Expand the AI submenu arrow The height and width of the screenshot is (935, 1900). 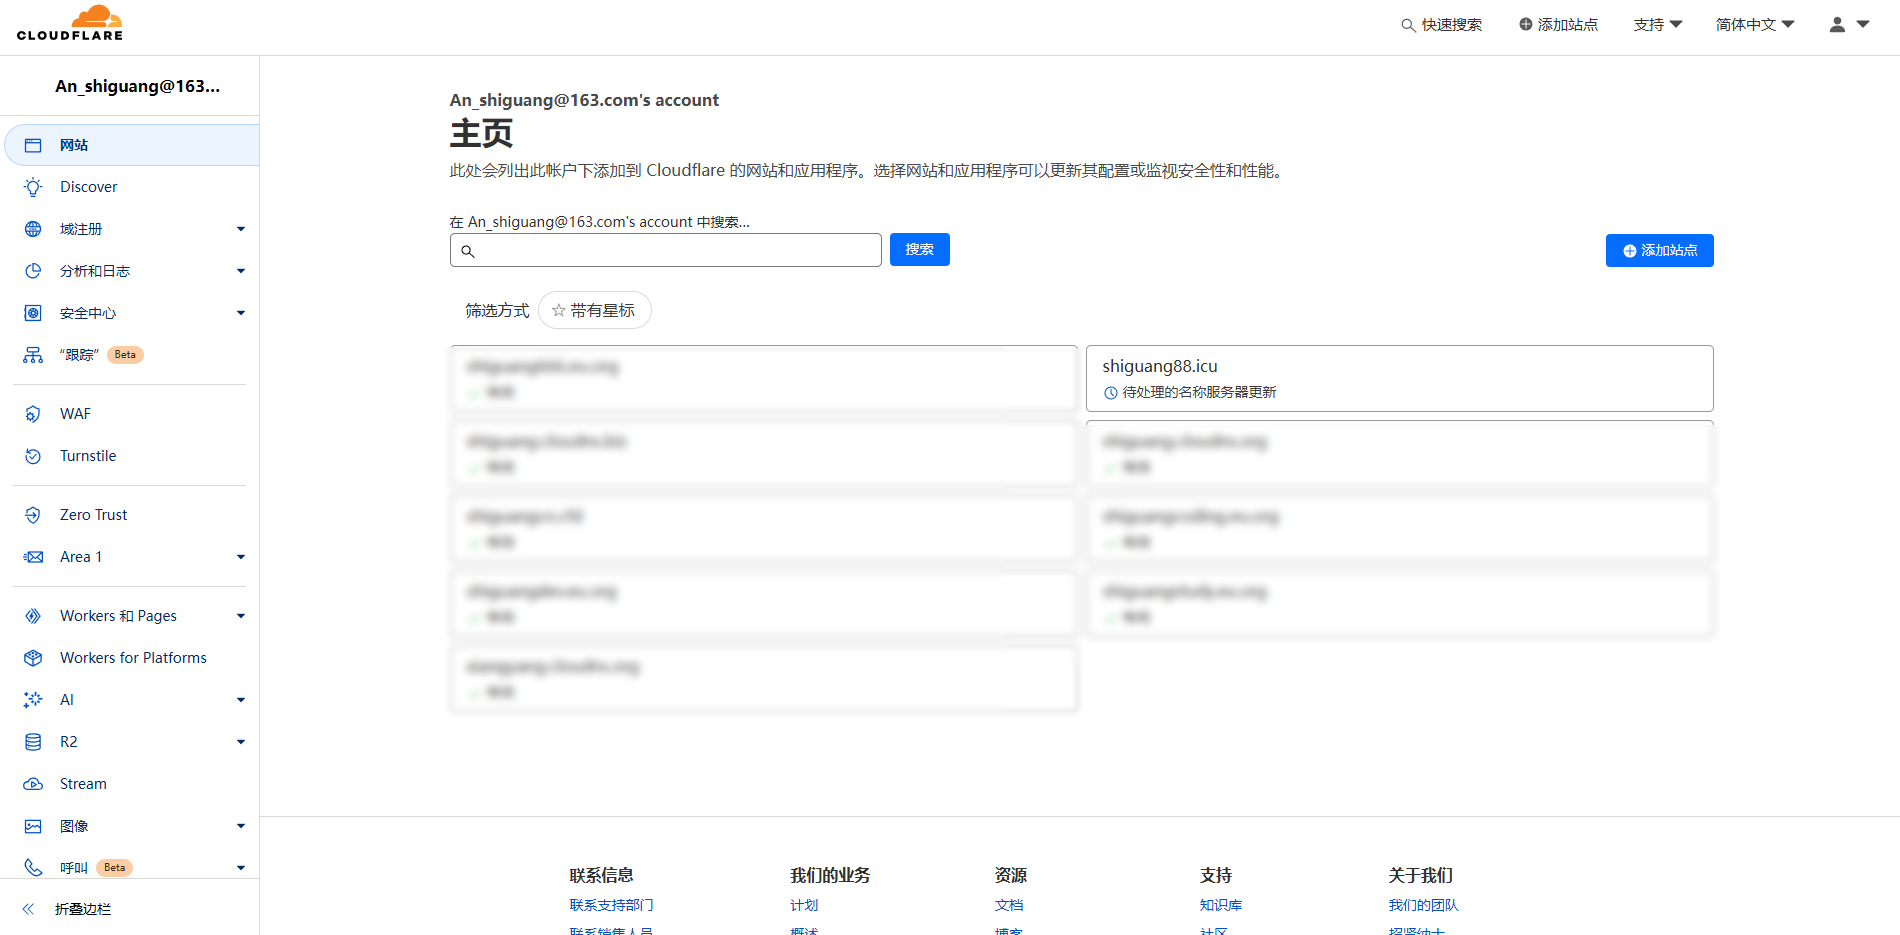click(241, 700)
